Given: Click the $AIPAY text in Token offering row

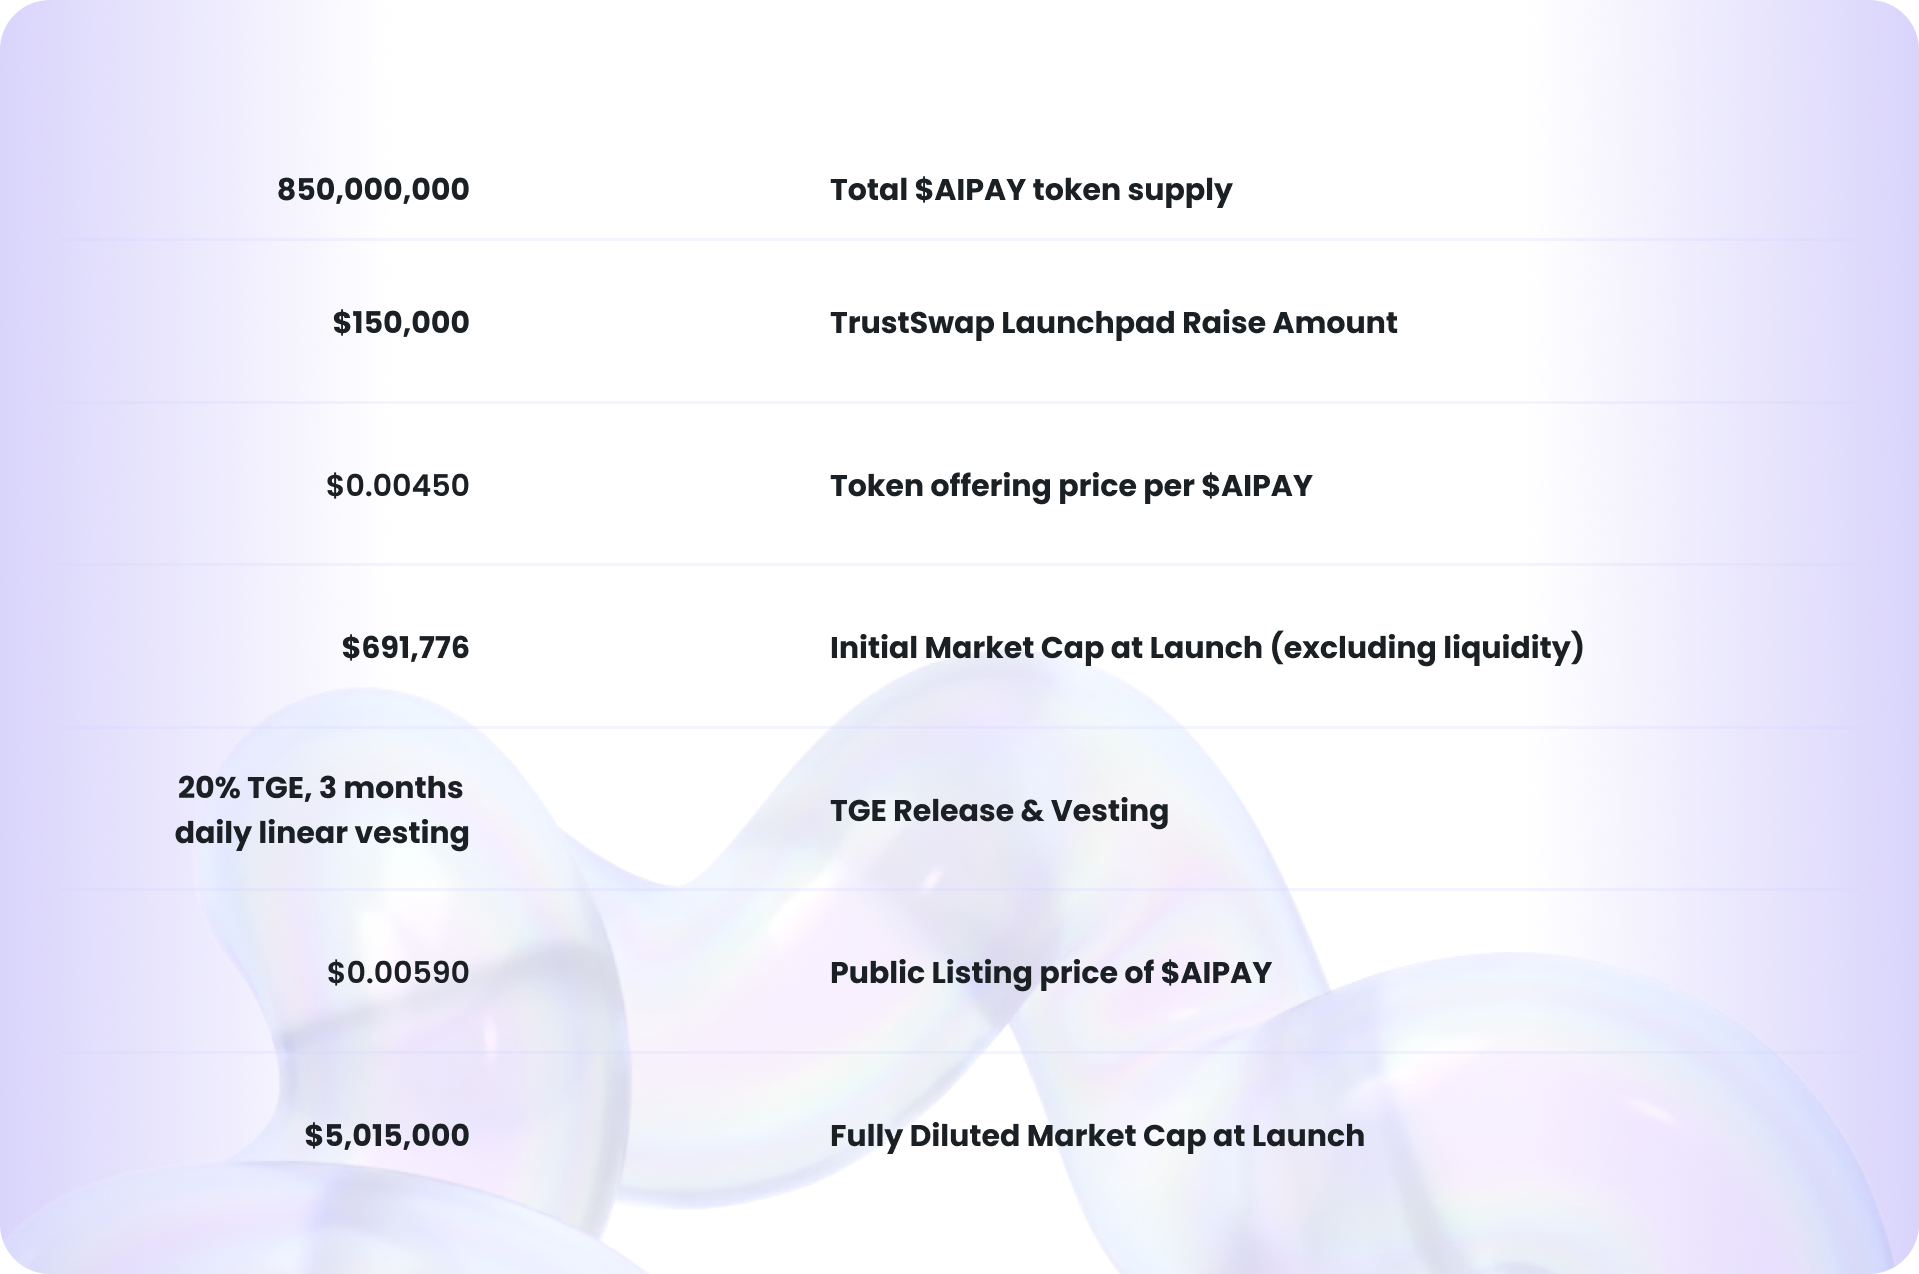Looking at the screenshot, I should point(1257,486).
